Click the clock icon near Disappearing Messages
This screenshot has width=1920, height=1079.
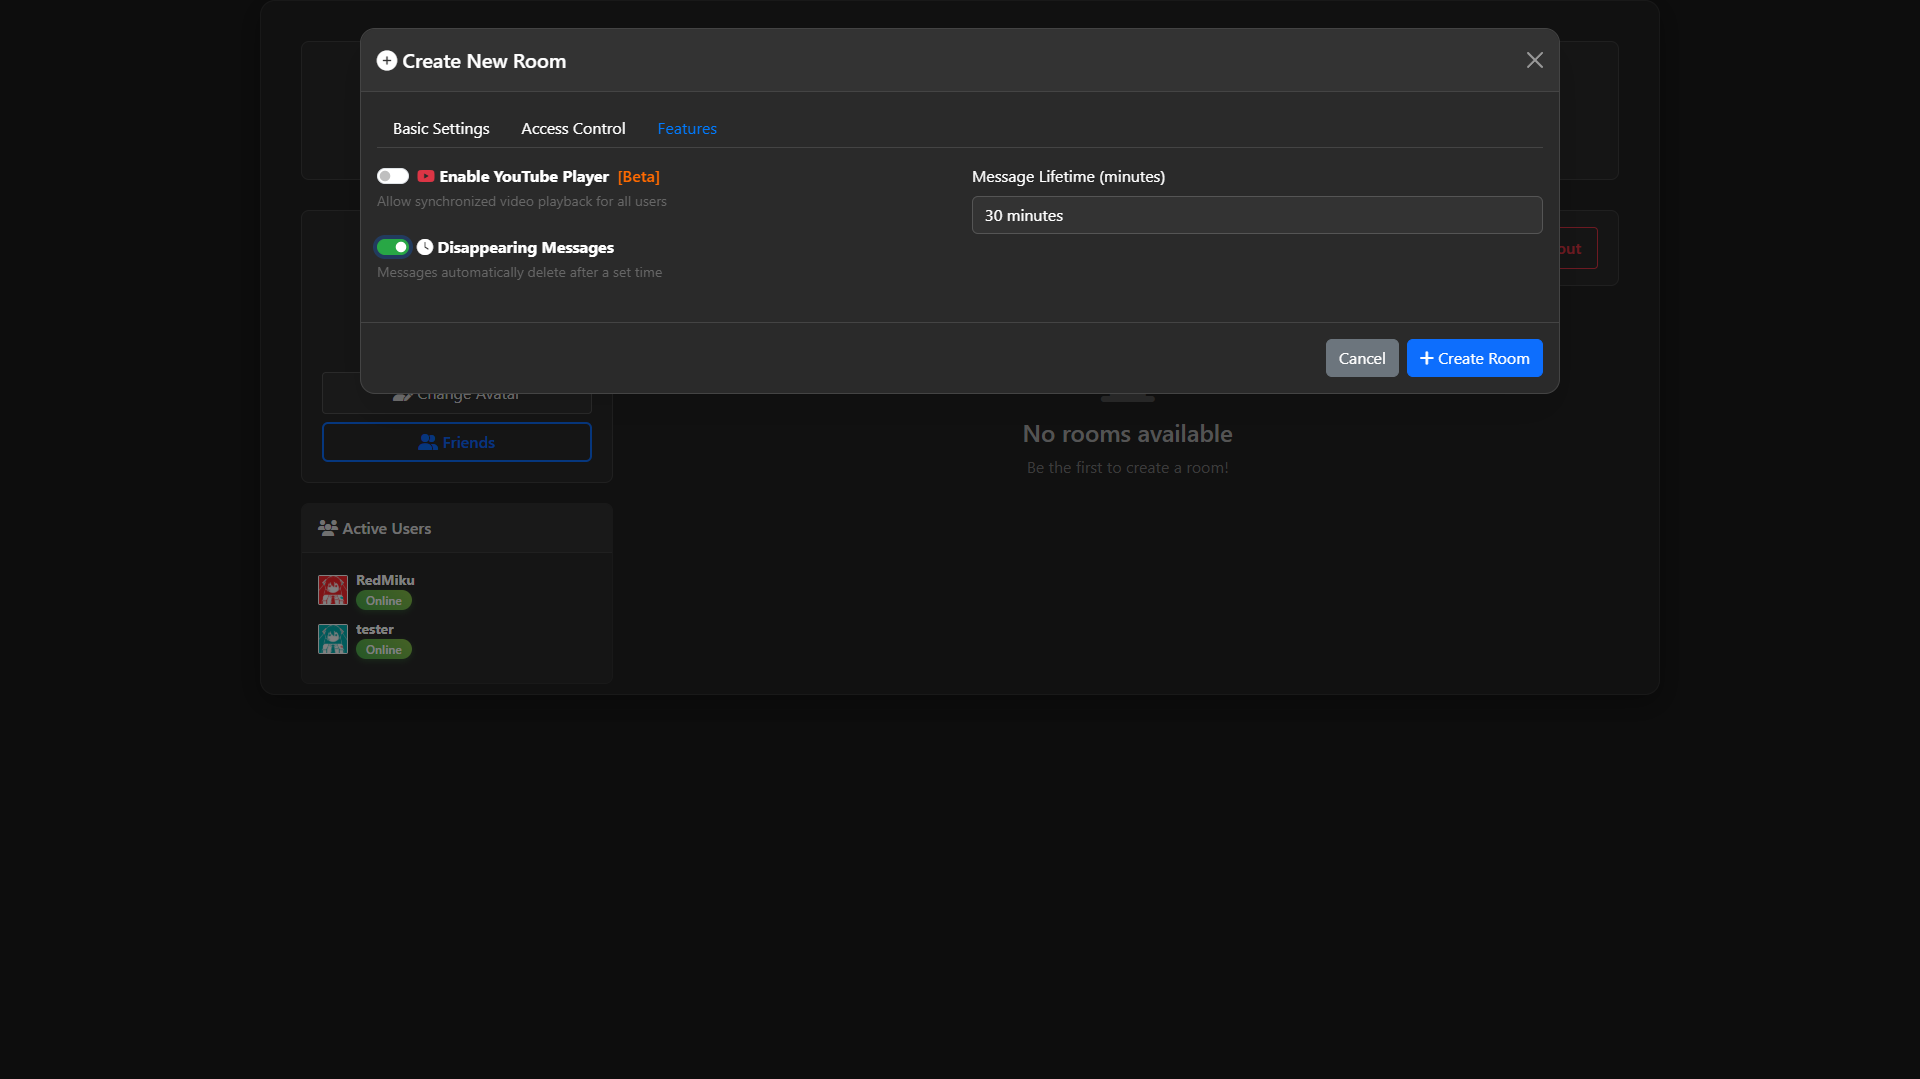pyautogui.click(x=425, y=247)
